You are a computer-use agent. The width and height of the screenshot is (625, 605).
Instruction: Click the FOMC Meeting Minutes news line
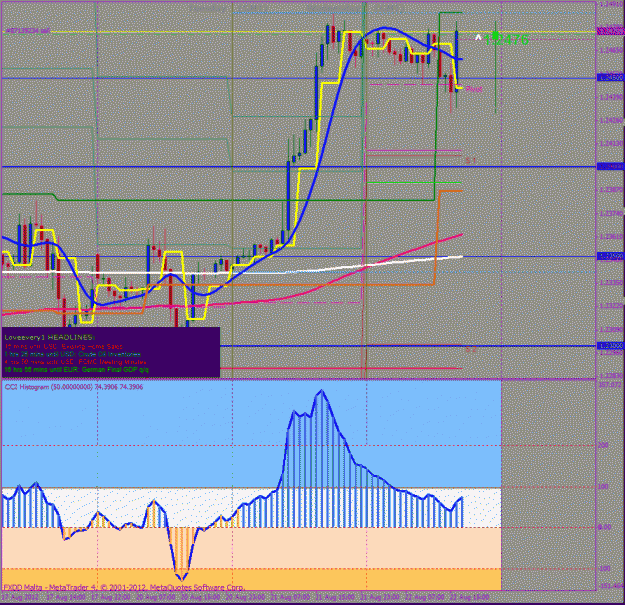click(75, 362)
